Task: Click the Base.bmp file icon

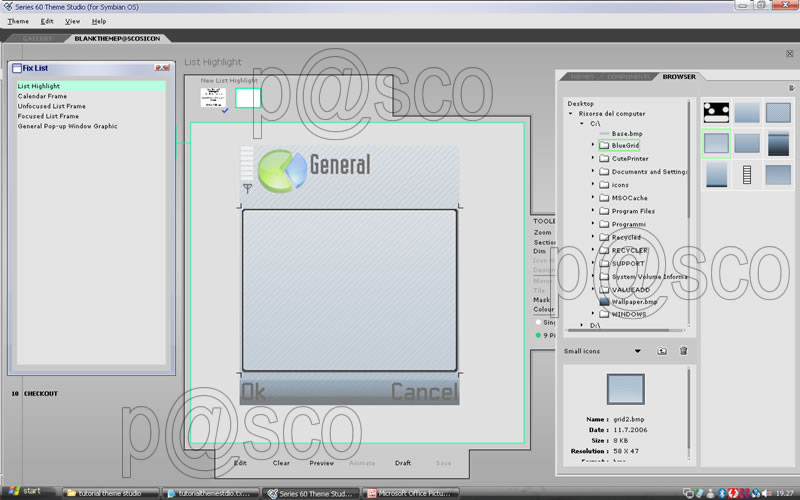Action: point(605,134)
